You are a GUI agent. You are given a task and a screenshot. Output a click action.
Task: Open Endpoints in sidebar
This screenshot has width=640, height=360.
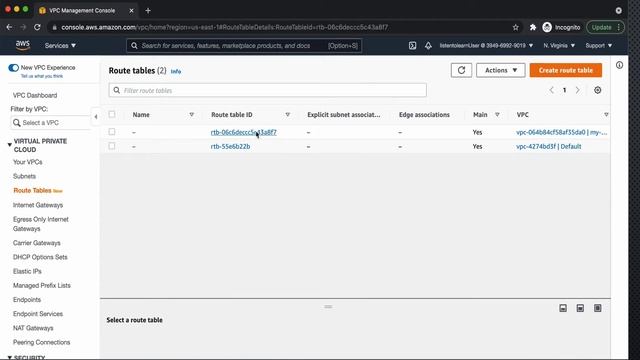tap(27, 300)
